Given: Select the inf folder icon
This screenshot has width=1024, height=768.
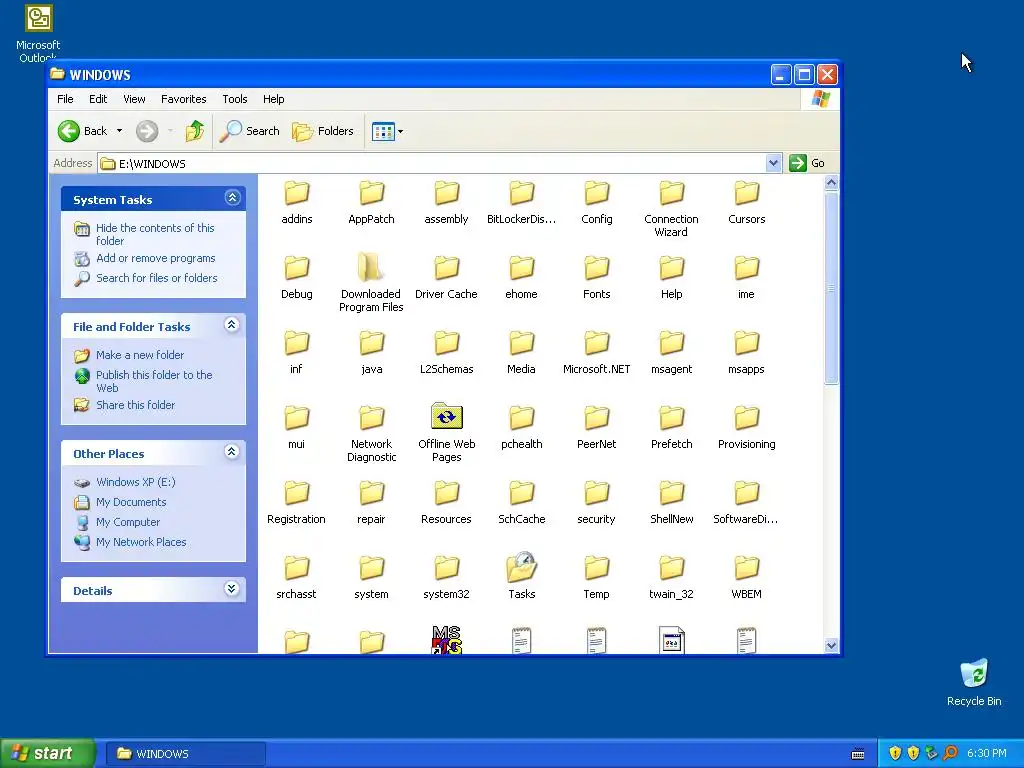Looking at the screenshot, I should click(296, 342).
